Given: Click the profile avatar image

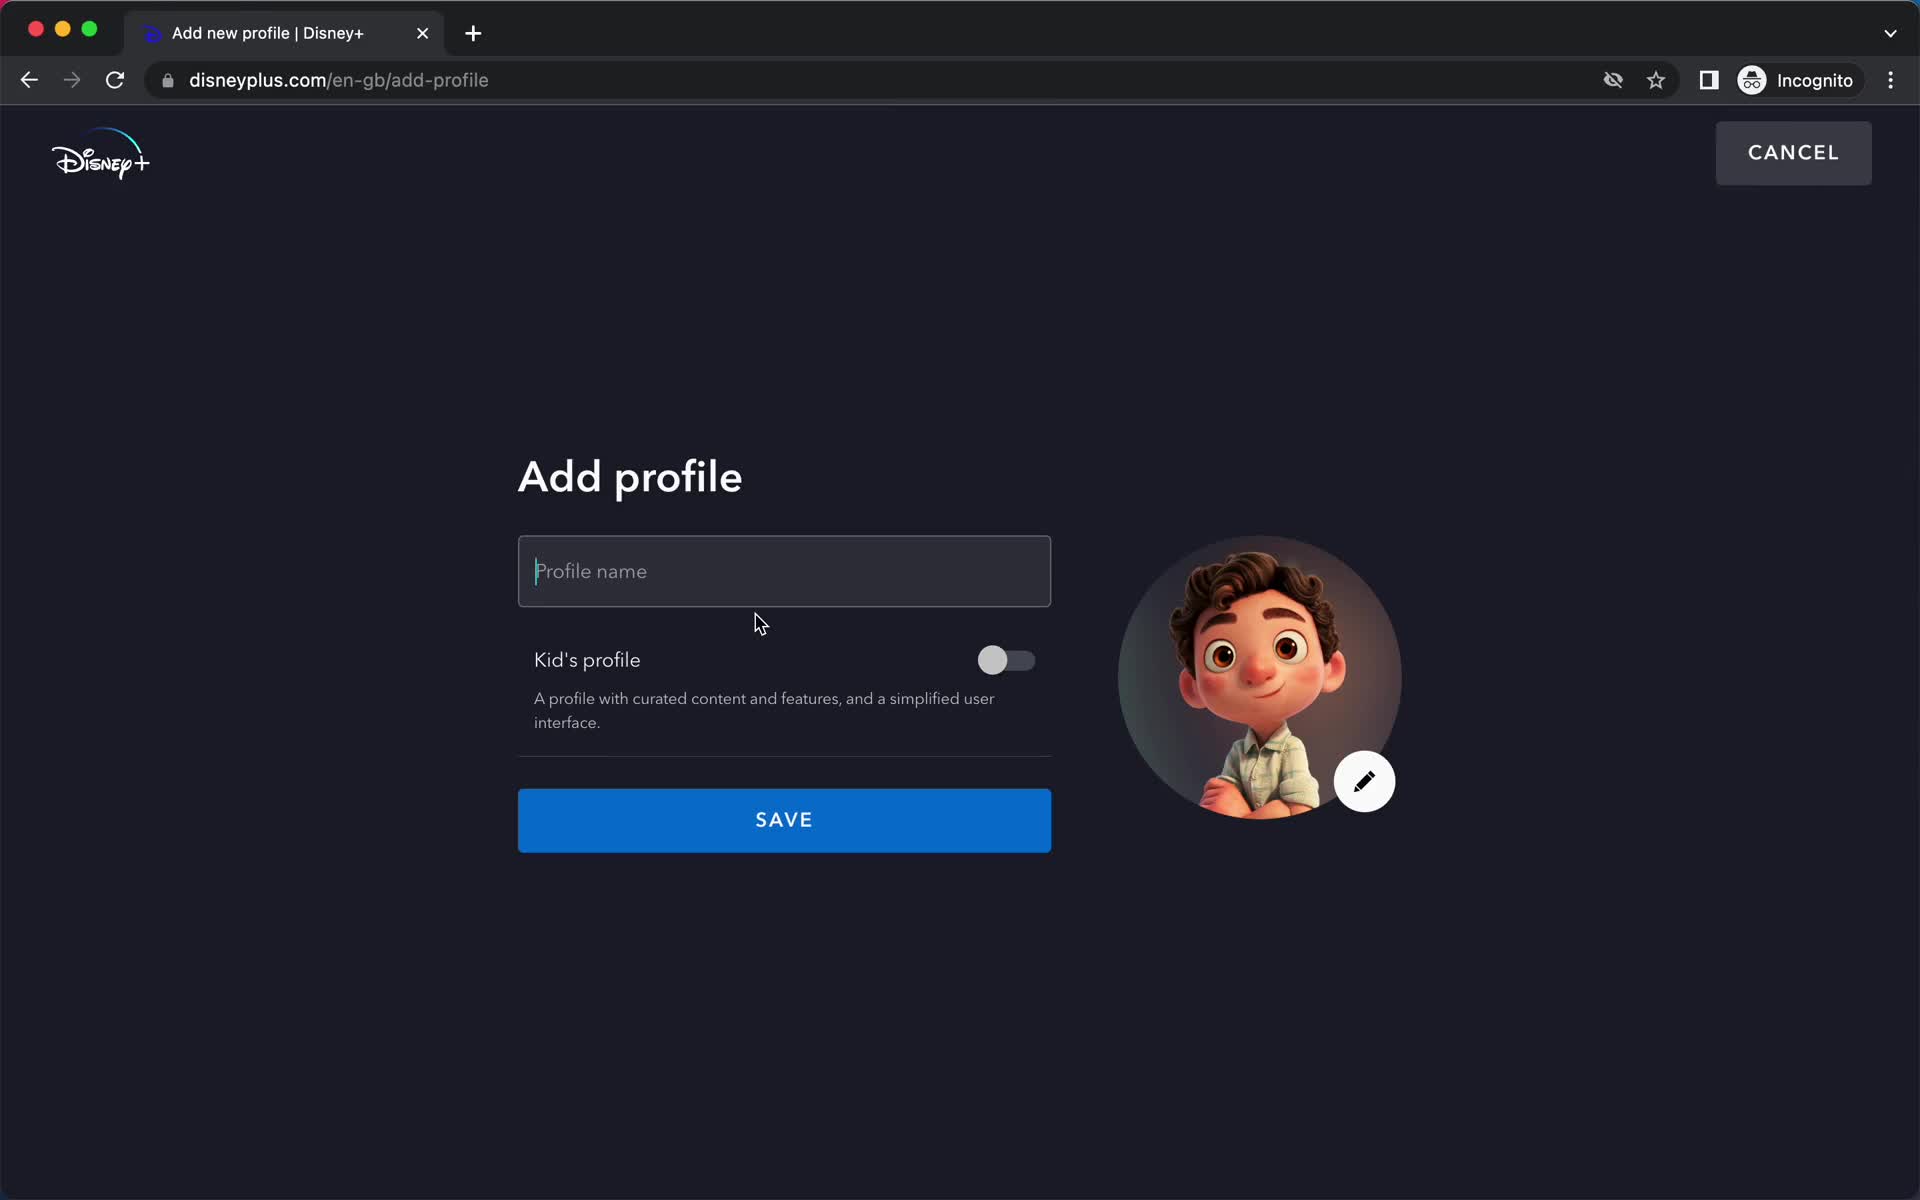Looking at the screenshot, I should [x=1259, y=677].
